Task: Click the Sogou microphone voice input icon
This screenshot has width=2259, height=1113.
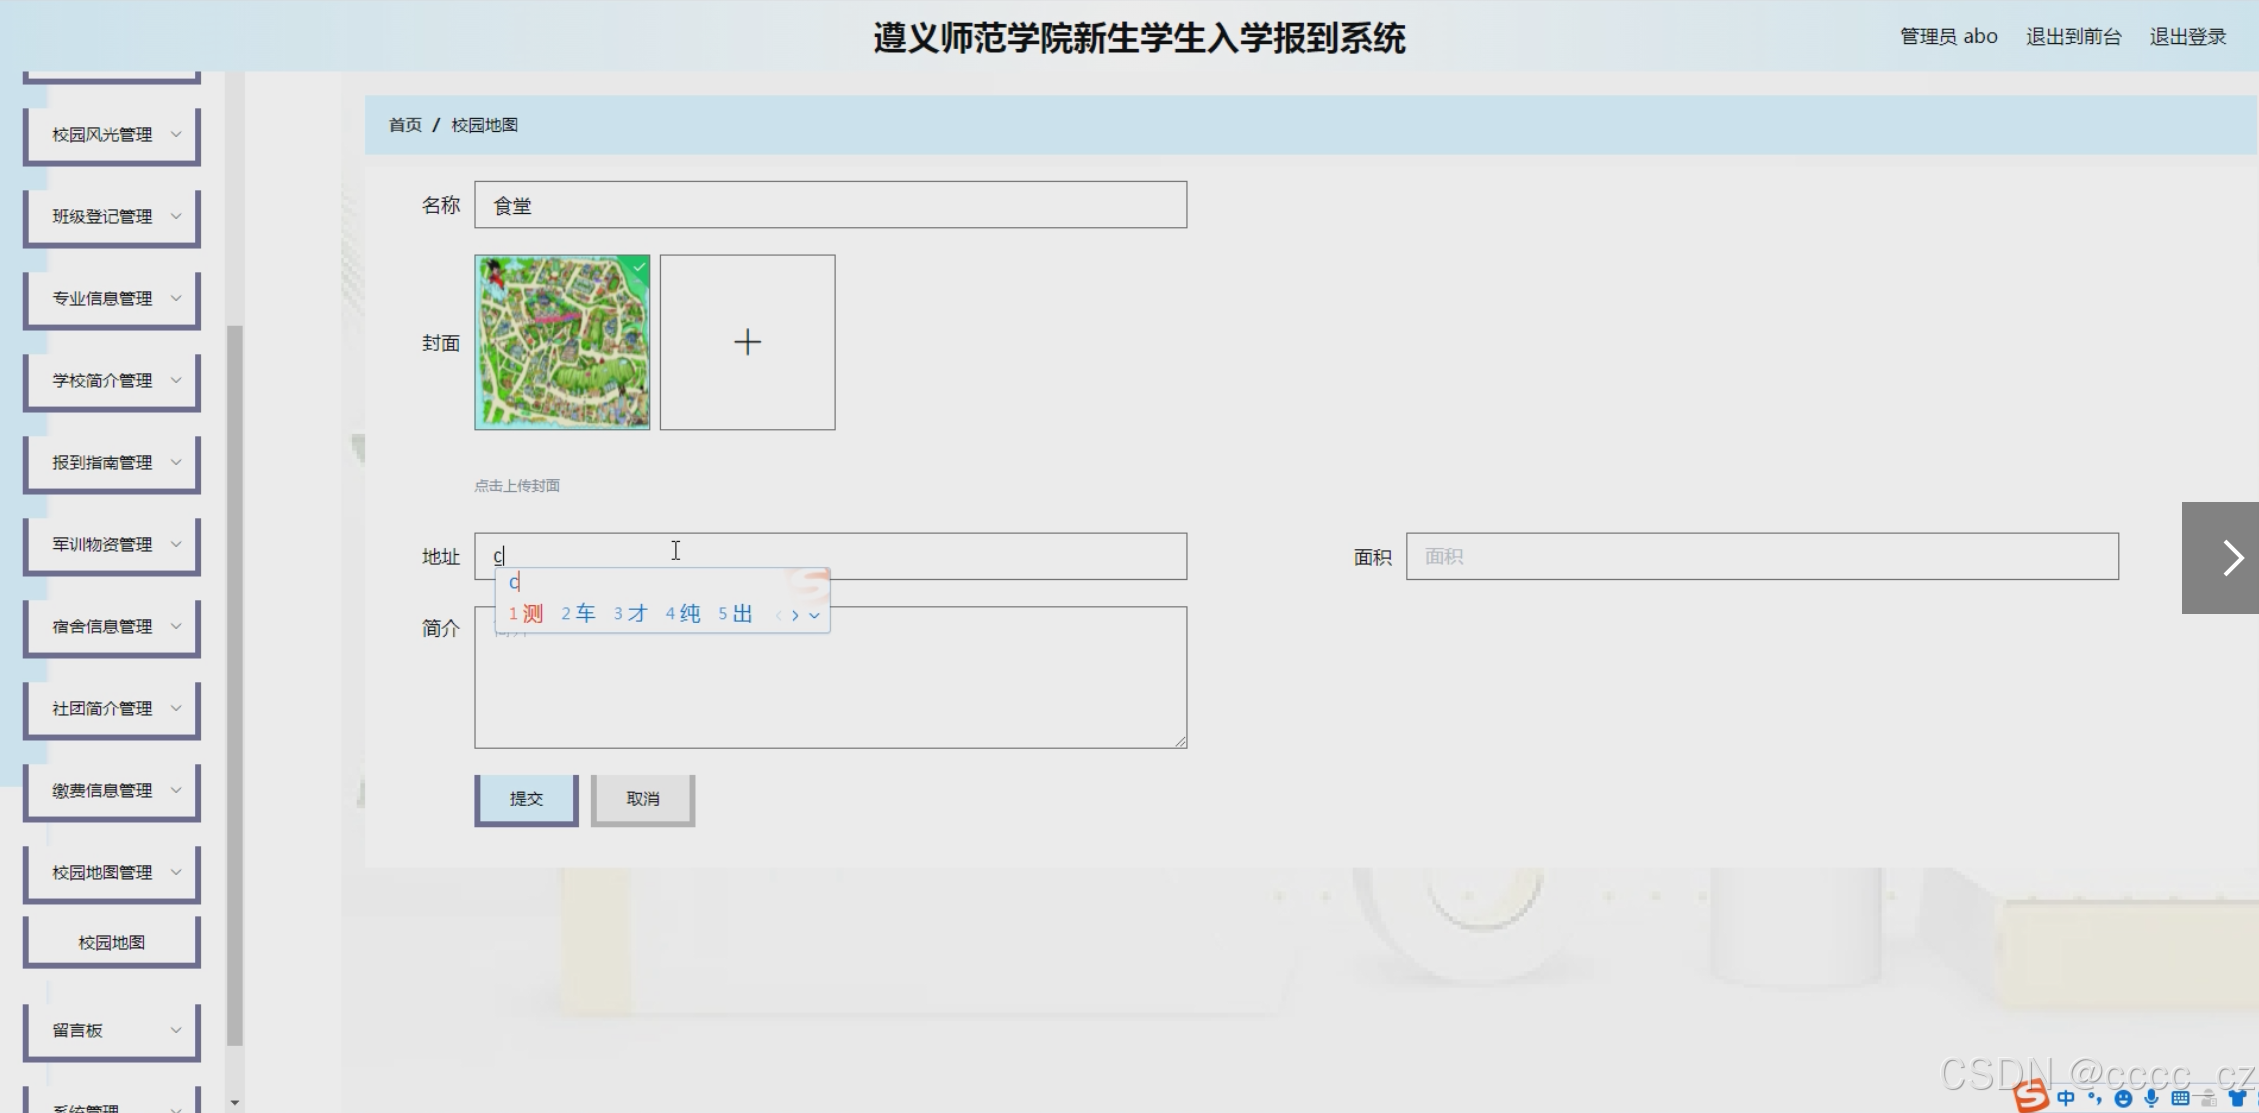Action: 2151,1099
